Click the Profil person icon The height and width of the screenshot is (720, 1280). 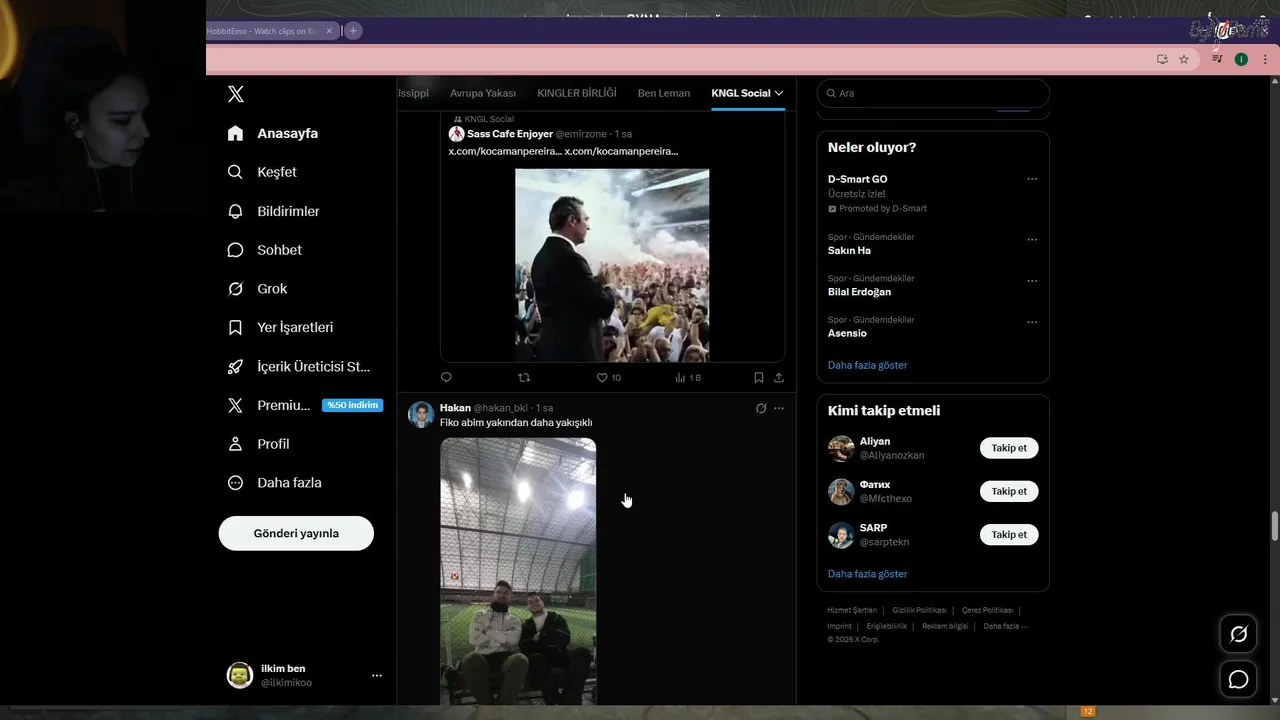[235, 444]
